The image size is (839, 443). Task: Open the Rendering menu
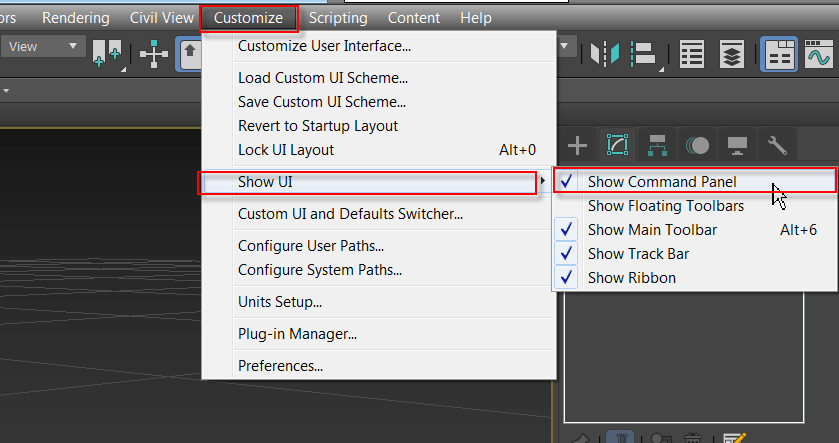(x=76, y=18)
